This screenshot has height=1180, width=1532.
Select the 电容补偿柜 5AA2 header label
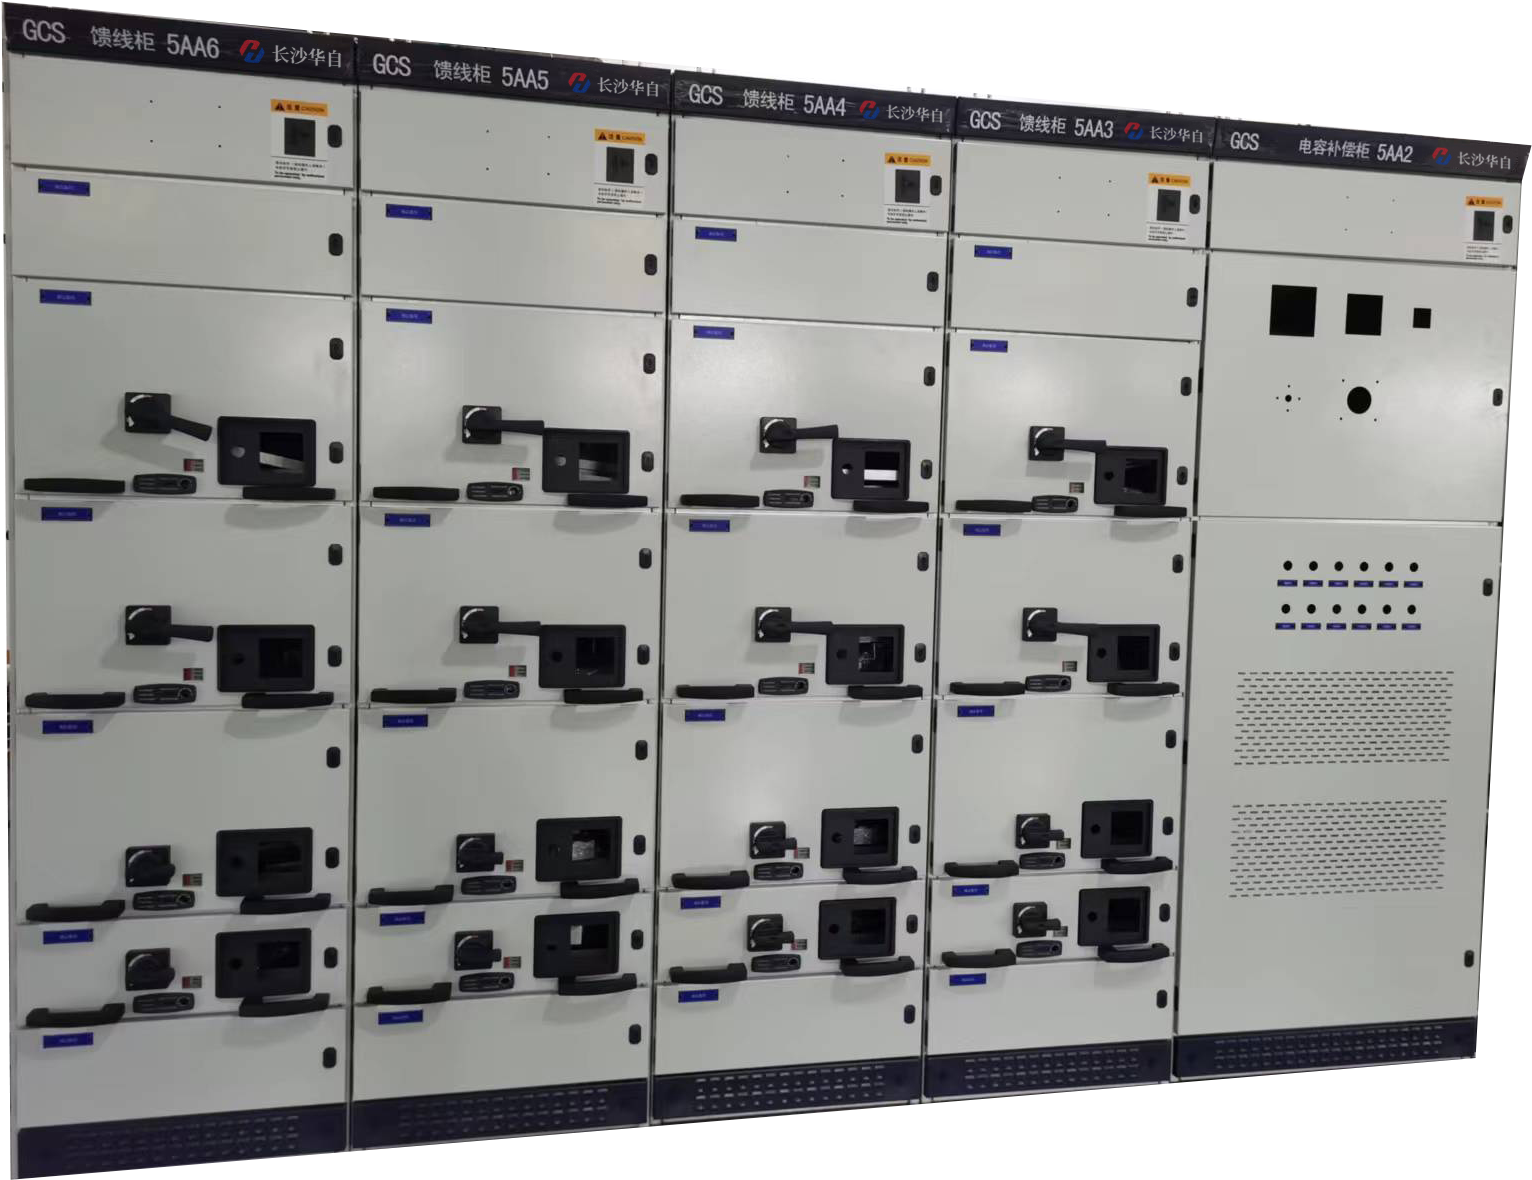pos(1354,150)
